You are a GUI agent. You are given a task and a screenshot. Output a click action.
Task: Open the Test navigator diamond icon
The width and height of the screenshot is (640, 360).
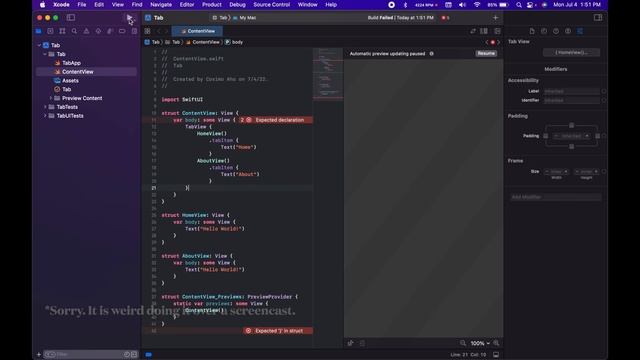pos(98,31)
